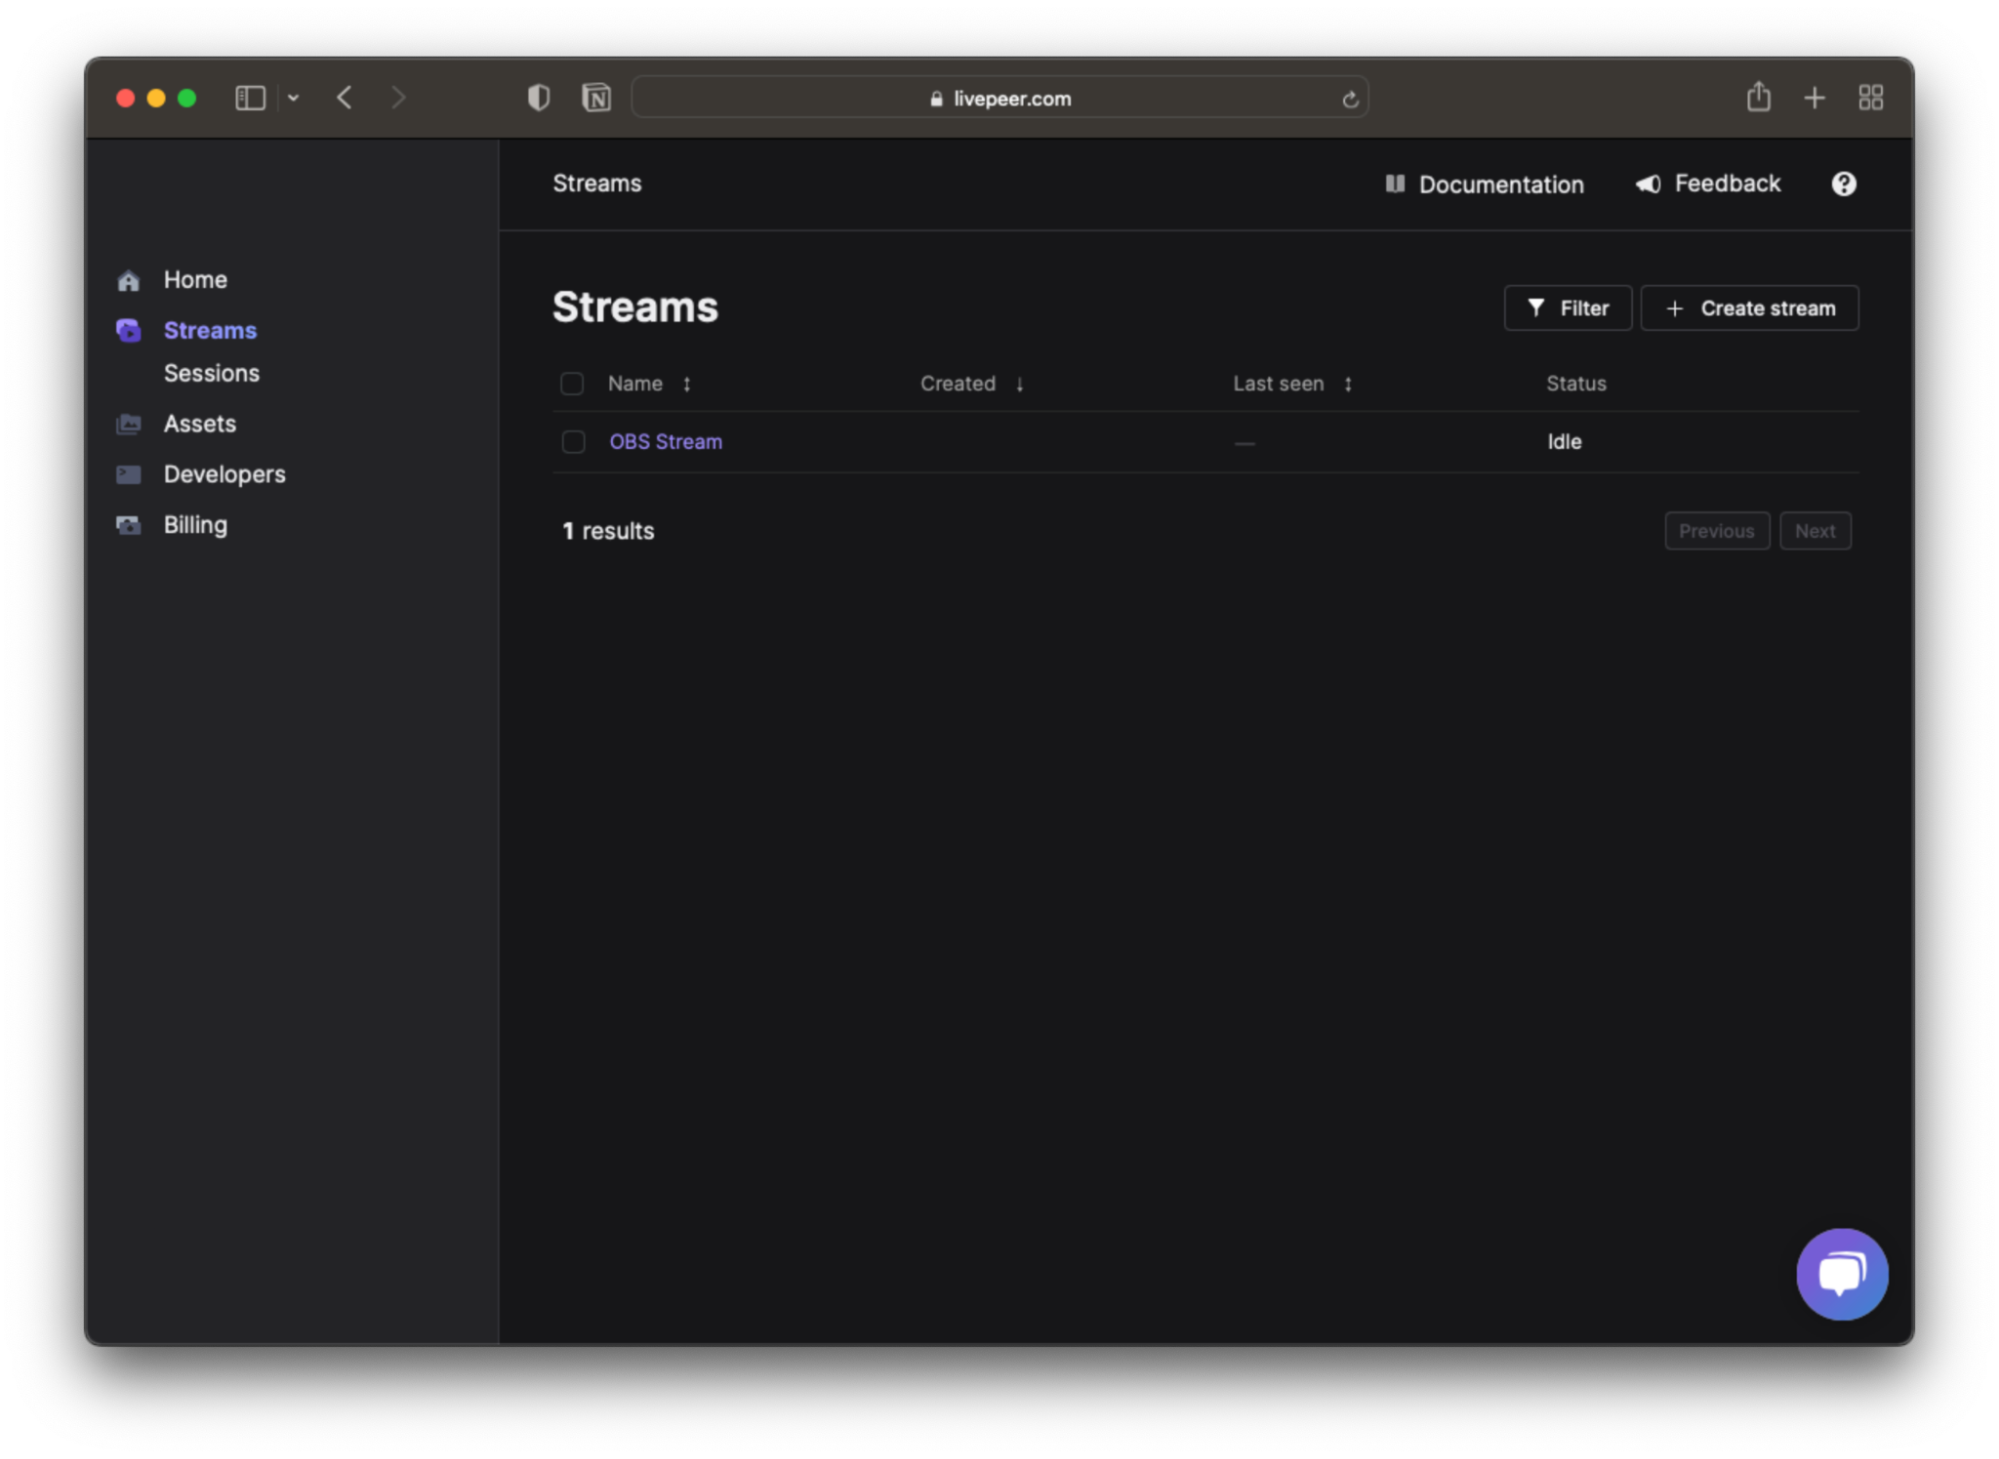Open the sidebar options dropdown chevron
The width and height of the screenshot is (1999, 1459).
(293, 98)
